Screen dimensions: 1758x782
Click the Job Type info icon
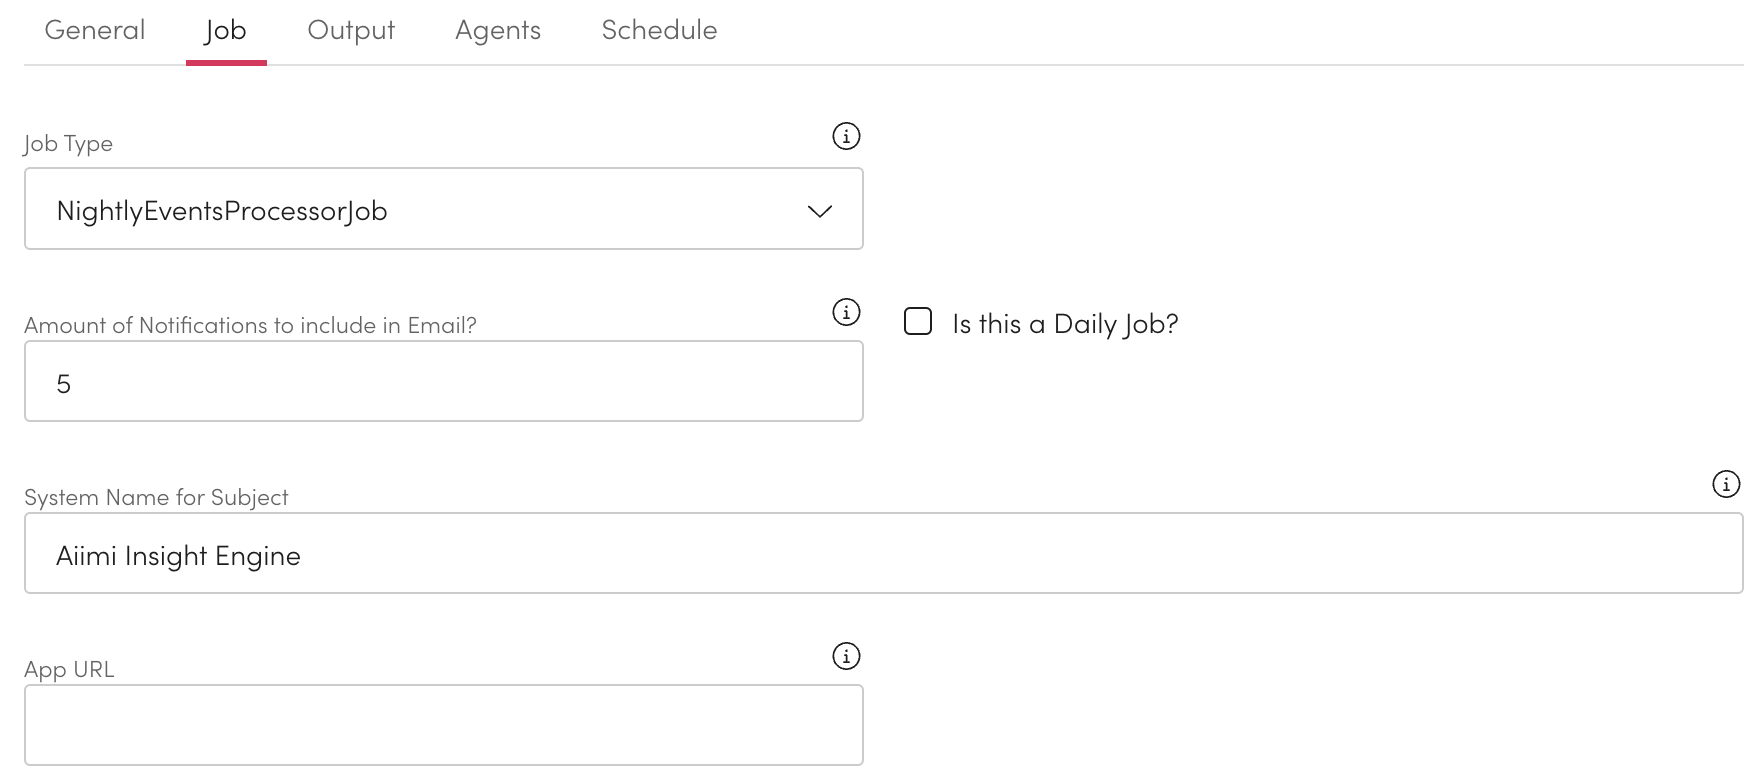tap(846, 136)
